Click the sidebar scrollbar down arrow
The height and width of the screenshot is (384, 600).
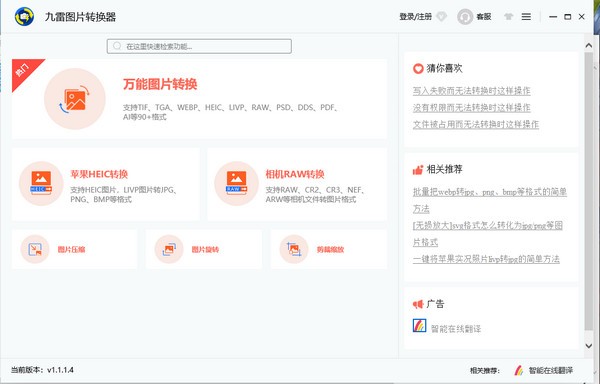589,346
